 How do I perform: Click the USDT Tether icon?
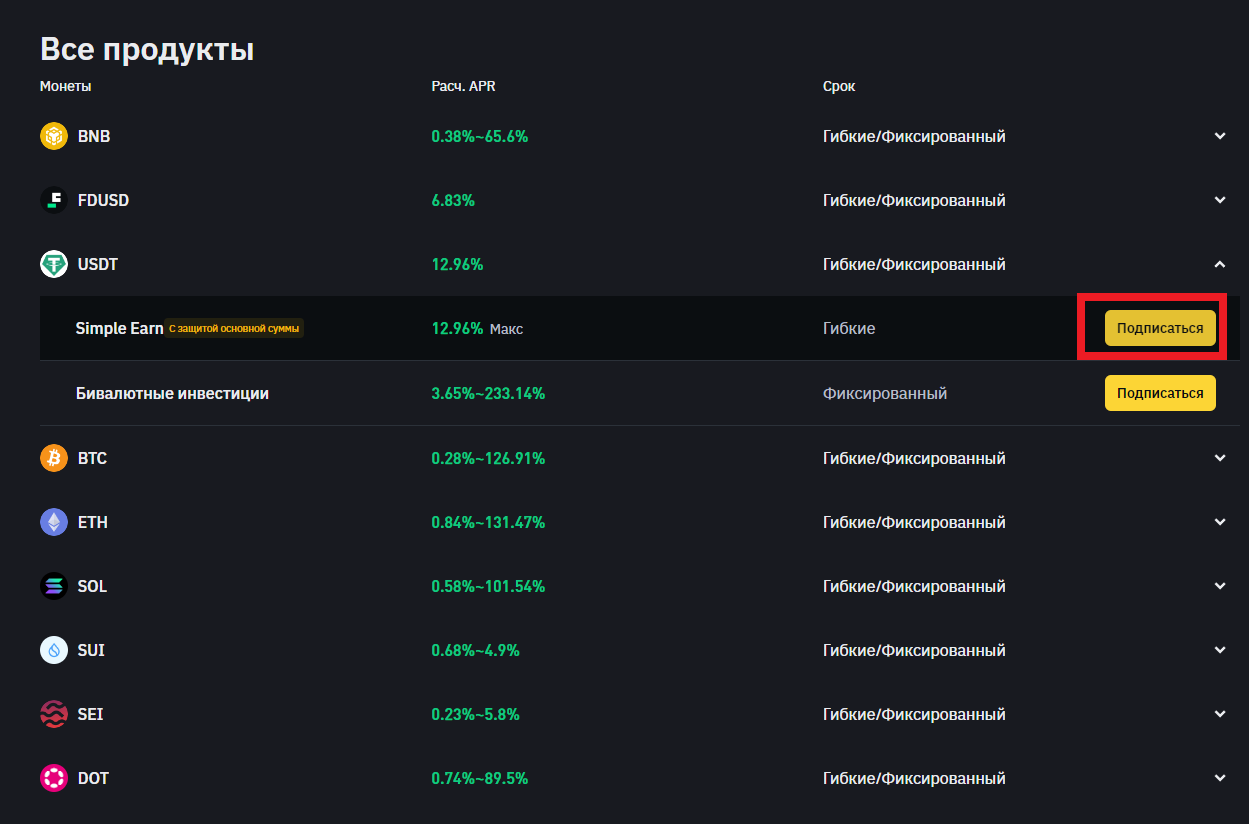coord(54,264)
